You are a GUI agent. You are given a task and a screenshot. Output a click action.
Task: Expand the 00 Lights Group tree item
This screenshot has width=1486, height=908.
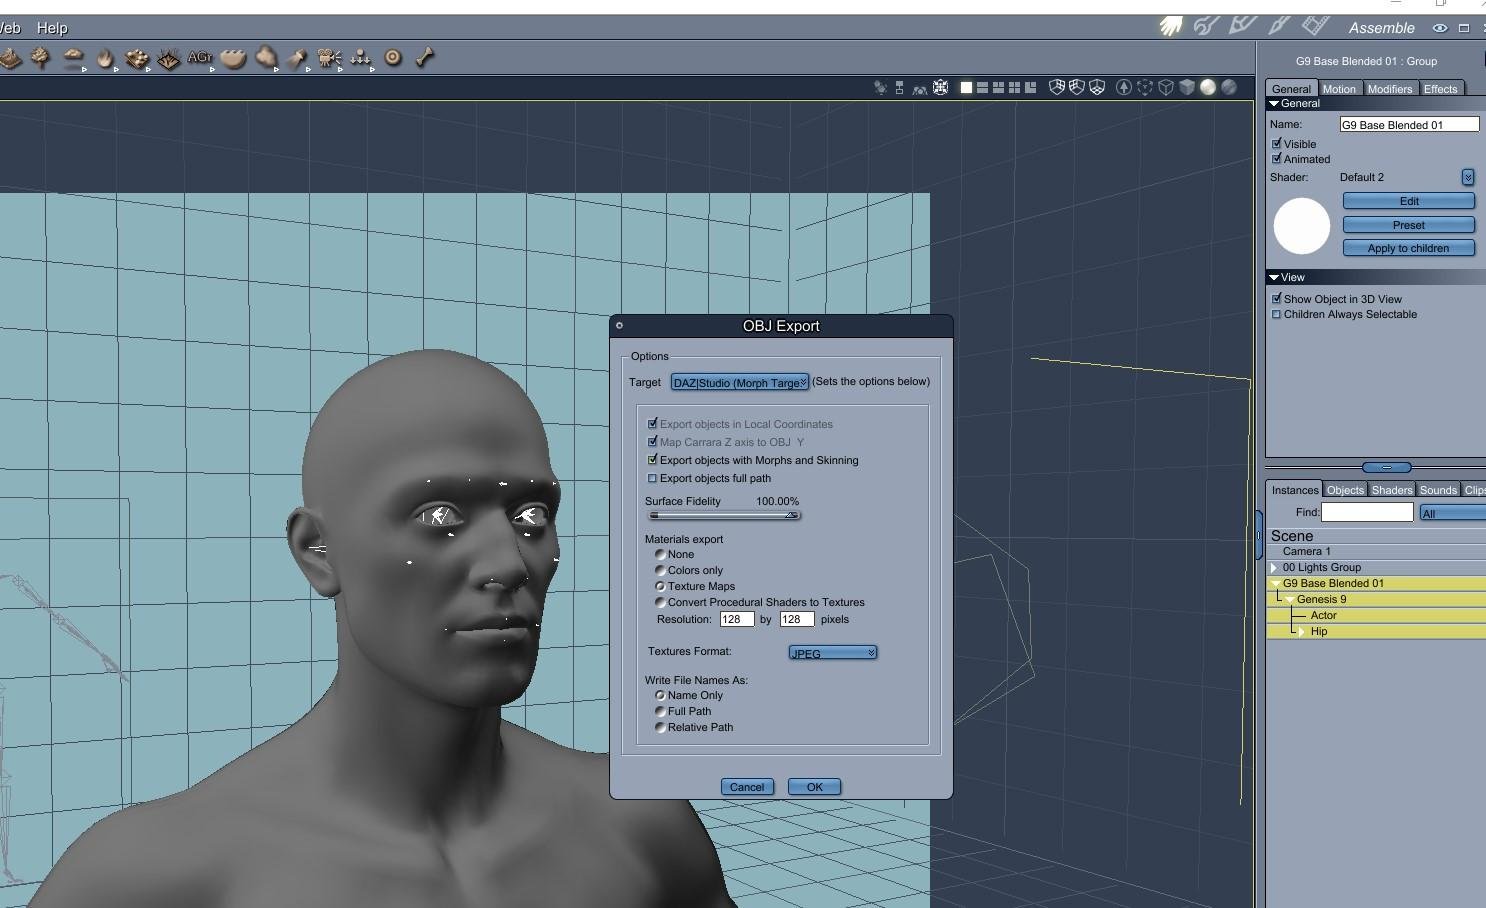click(x=1274, y=568)
